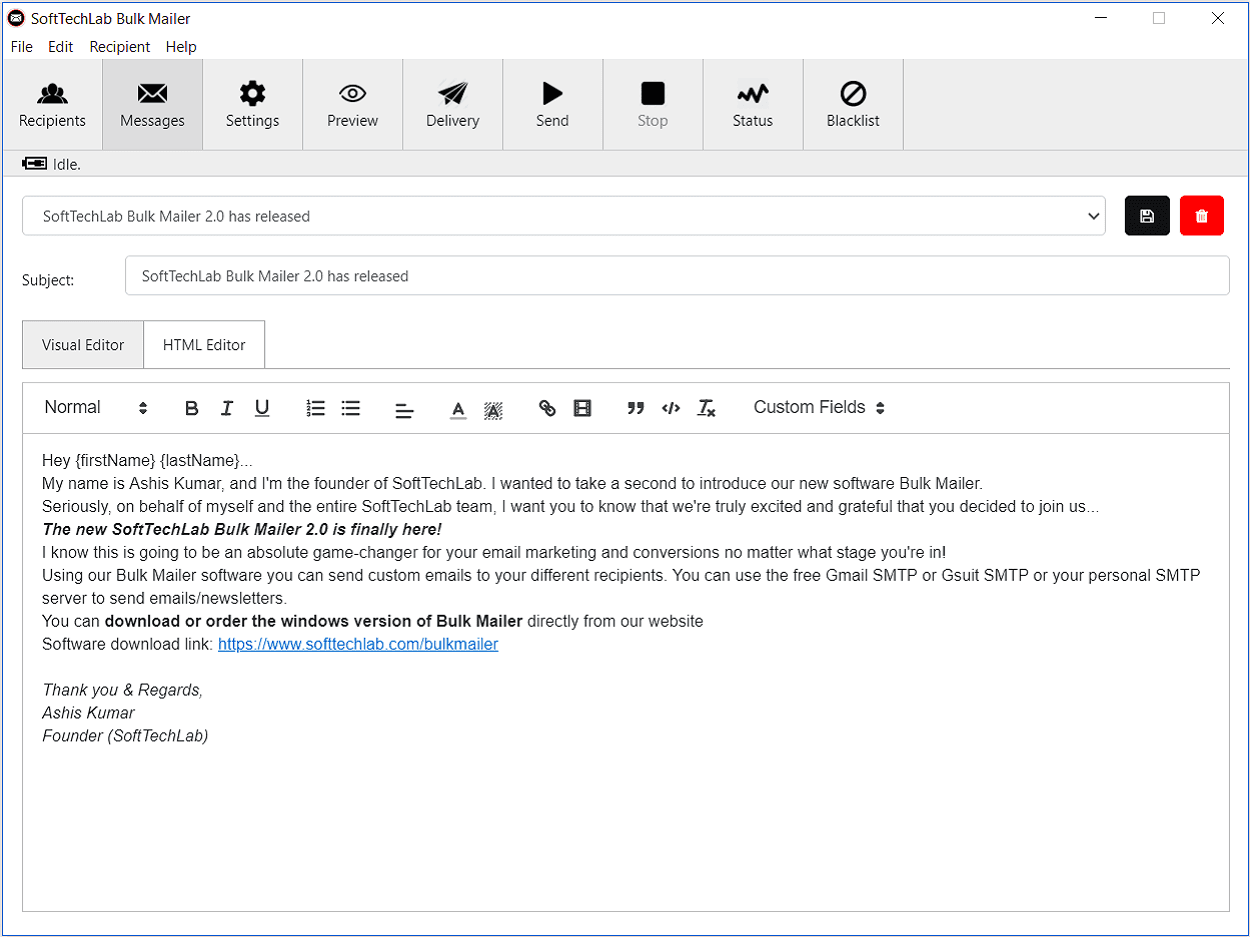The height and width of the screenshot is (937, 1250).
Task: Toggle underline formatting
Action: pos(262,408)
